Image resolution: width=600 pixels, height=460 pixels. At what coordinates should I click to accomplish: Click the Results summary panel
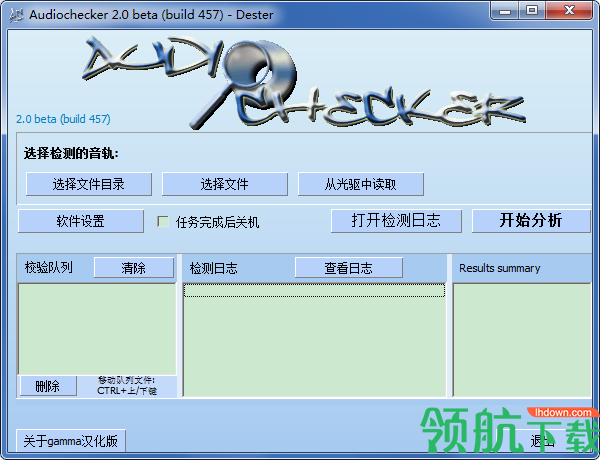tap(522, 340)
